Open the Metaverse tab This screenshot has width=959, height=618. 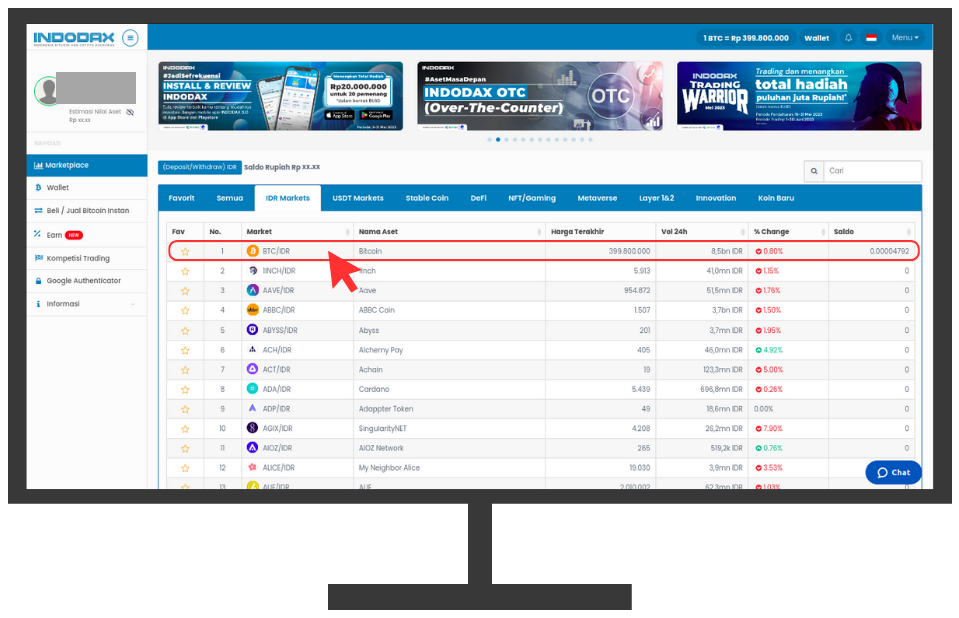click(597, 198)
